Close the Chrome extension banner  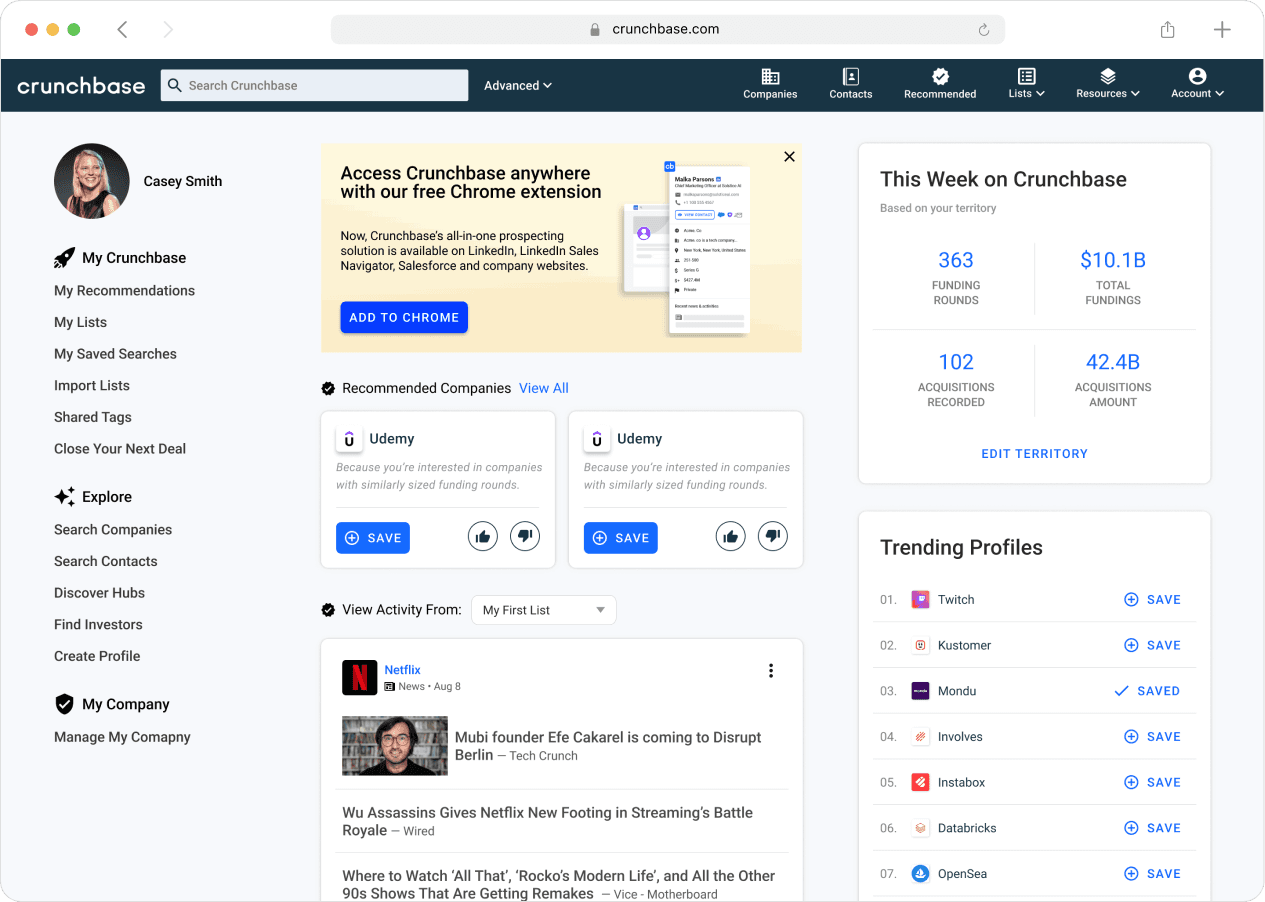(789, 157)
